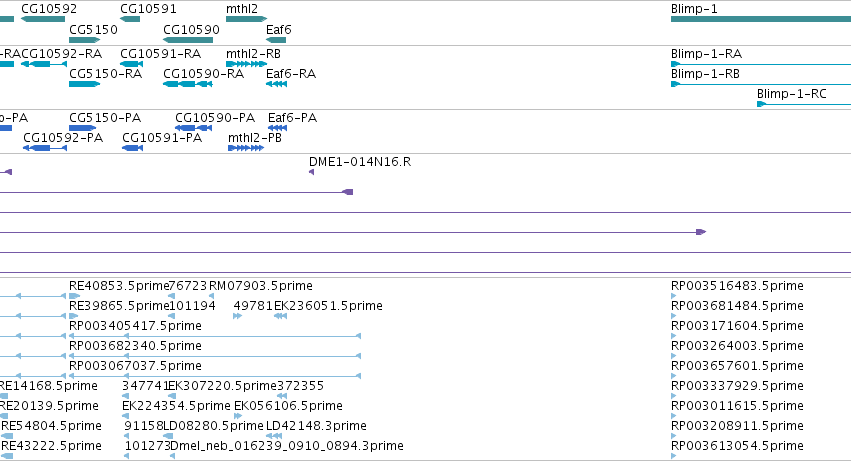Select the EK236051.5prime EST glyph
Image resolution: width=851 pixels, height=461 pixels.
click(281, 316)
